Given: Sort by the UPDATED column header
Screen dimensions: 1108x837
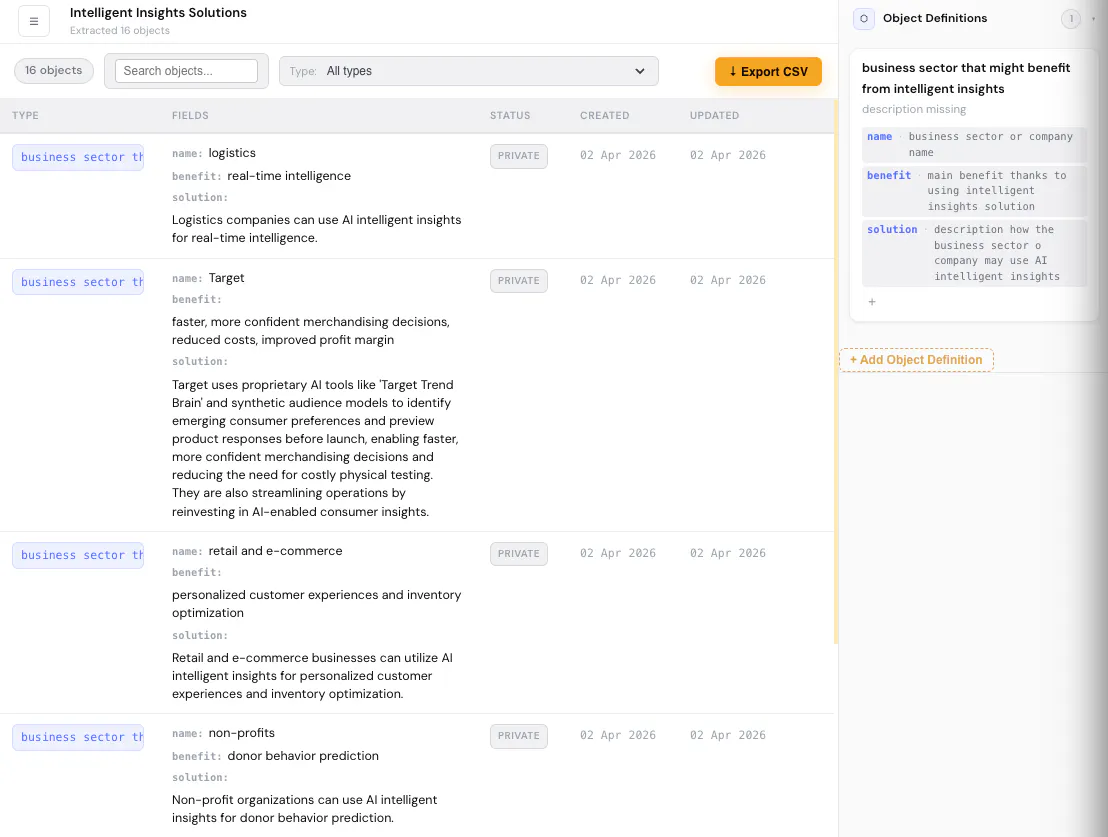Looking at the screenshot, I should pyautogui.click(x=714, y=115).
